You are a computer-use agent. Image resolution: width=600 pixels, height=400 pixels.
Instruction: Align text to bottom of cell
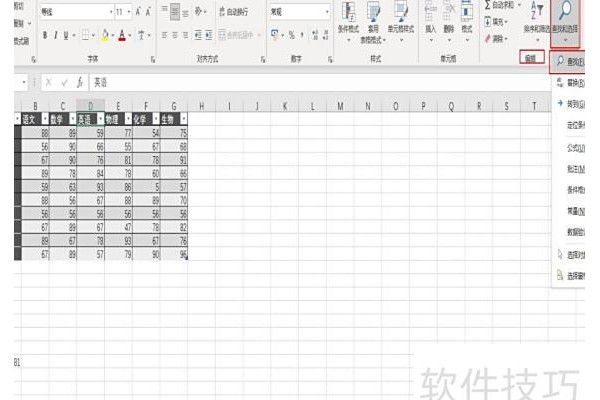tap(186, 12)
